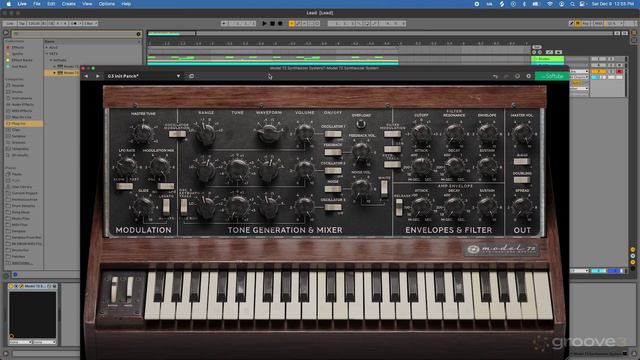Viewport: 640px width, 360px height.
Task: Collapse the VST3 folder in browser tree
Action: tap(47, 54)
